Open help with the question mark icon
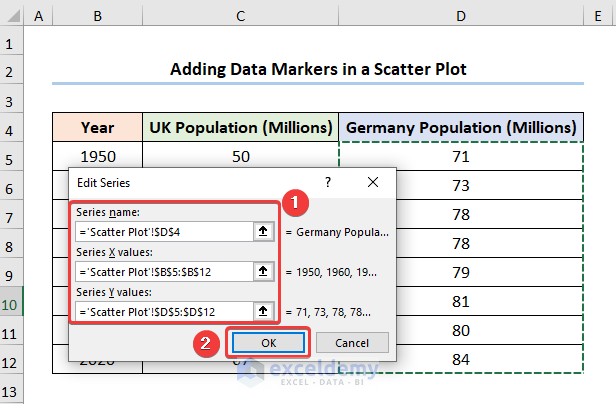The width and height of the screenshot is (616, 404). [x=326, y=183]
